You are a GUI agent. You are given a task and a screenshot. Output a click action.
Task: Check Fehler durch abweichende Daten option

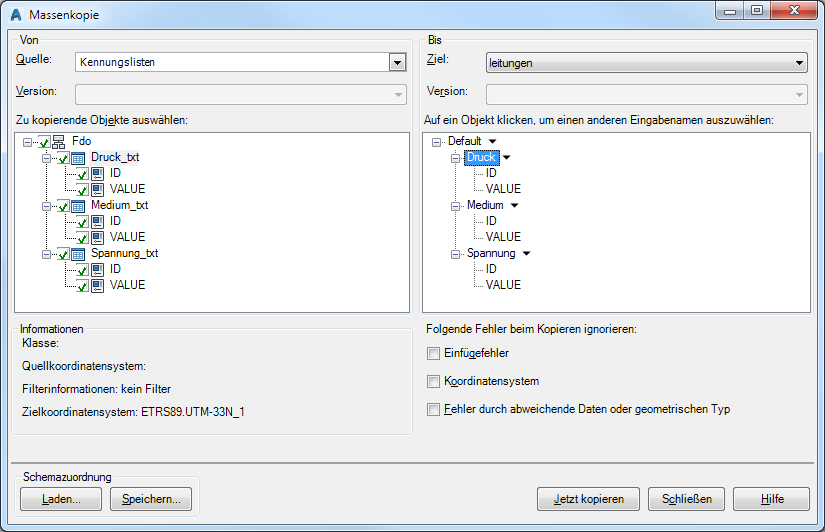pyautogui.click(x=433, y=409)
